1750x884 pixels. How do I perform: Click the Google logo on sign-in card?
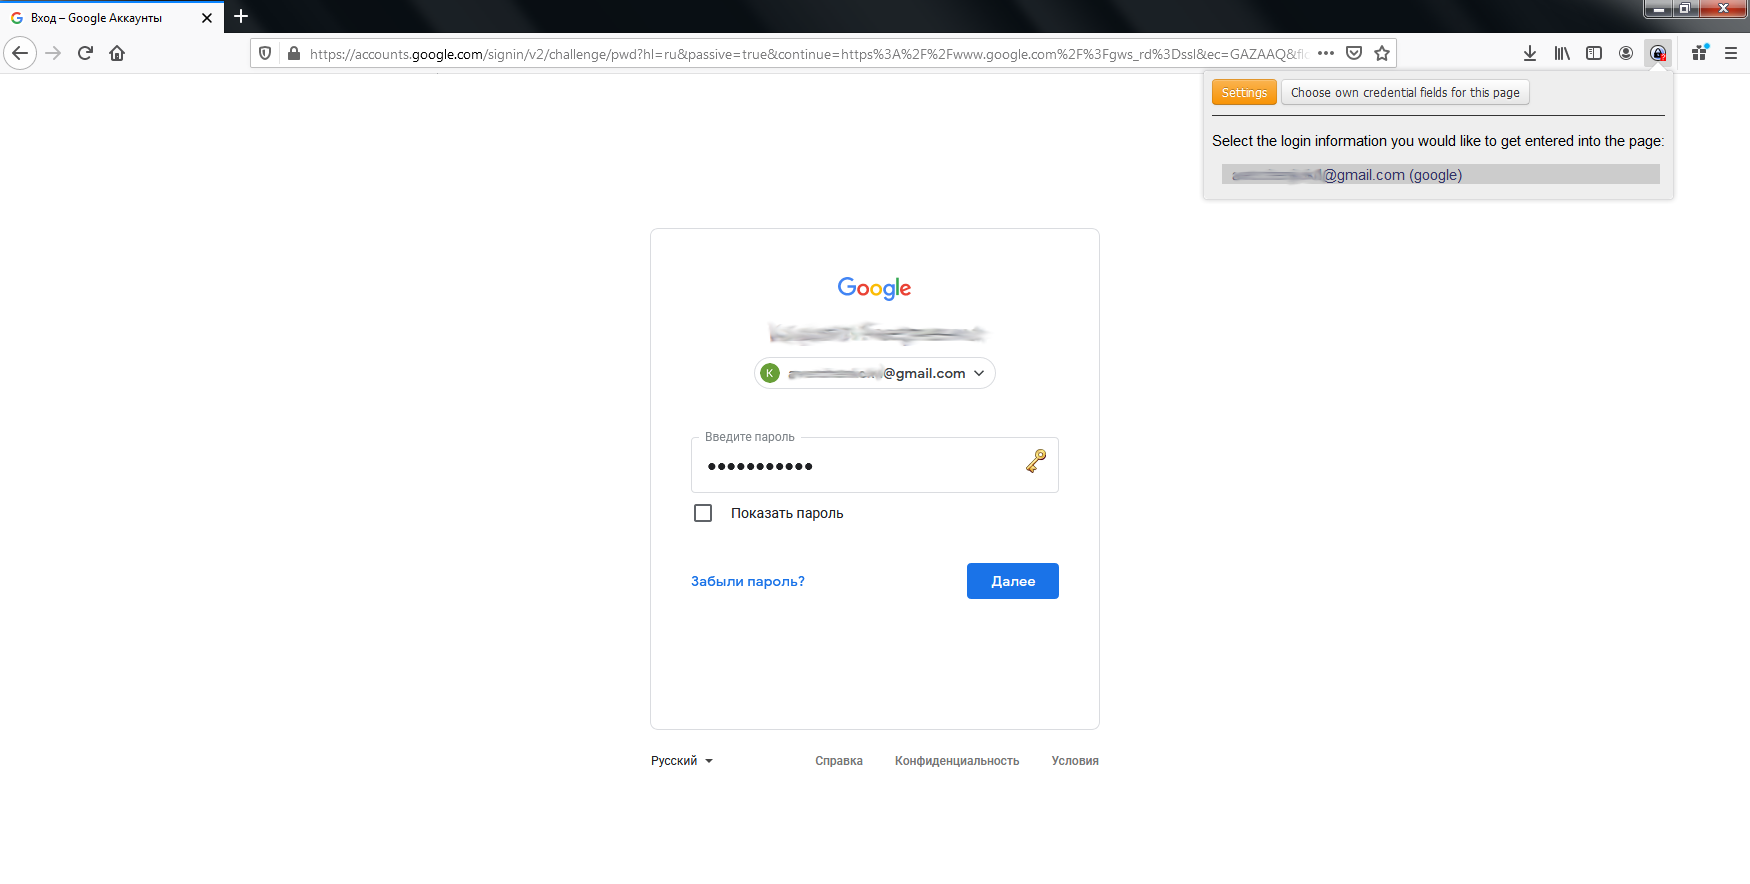coord(875,288)
